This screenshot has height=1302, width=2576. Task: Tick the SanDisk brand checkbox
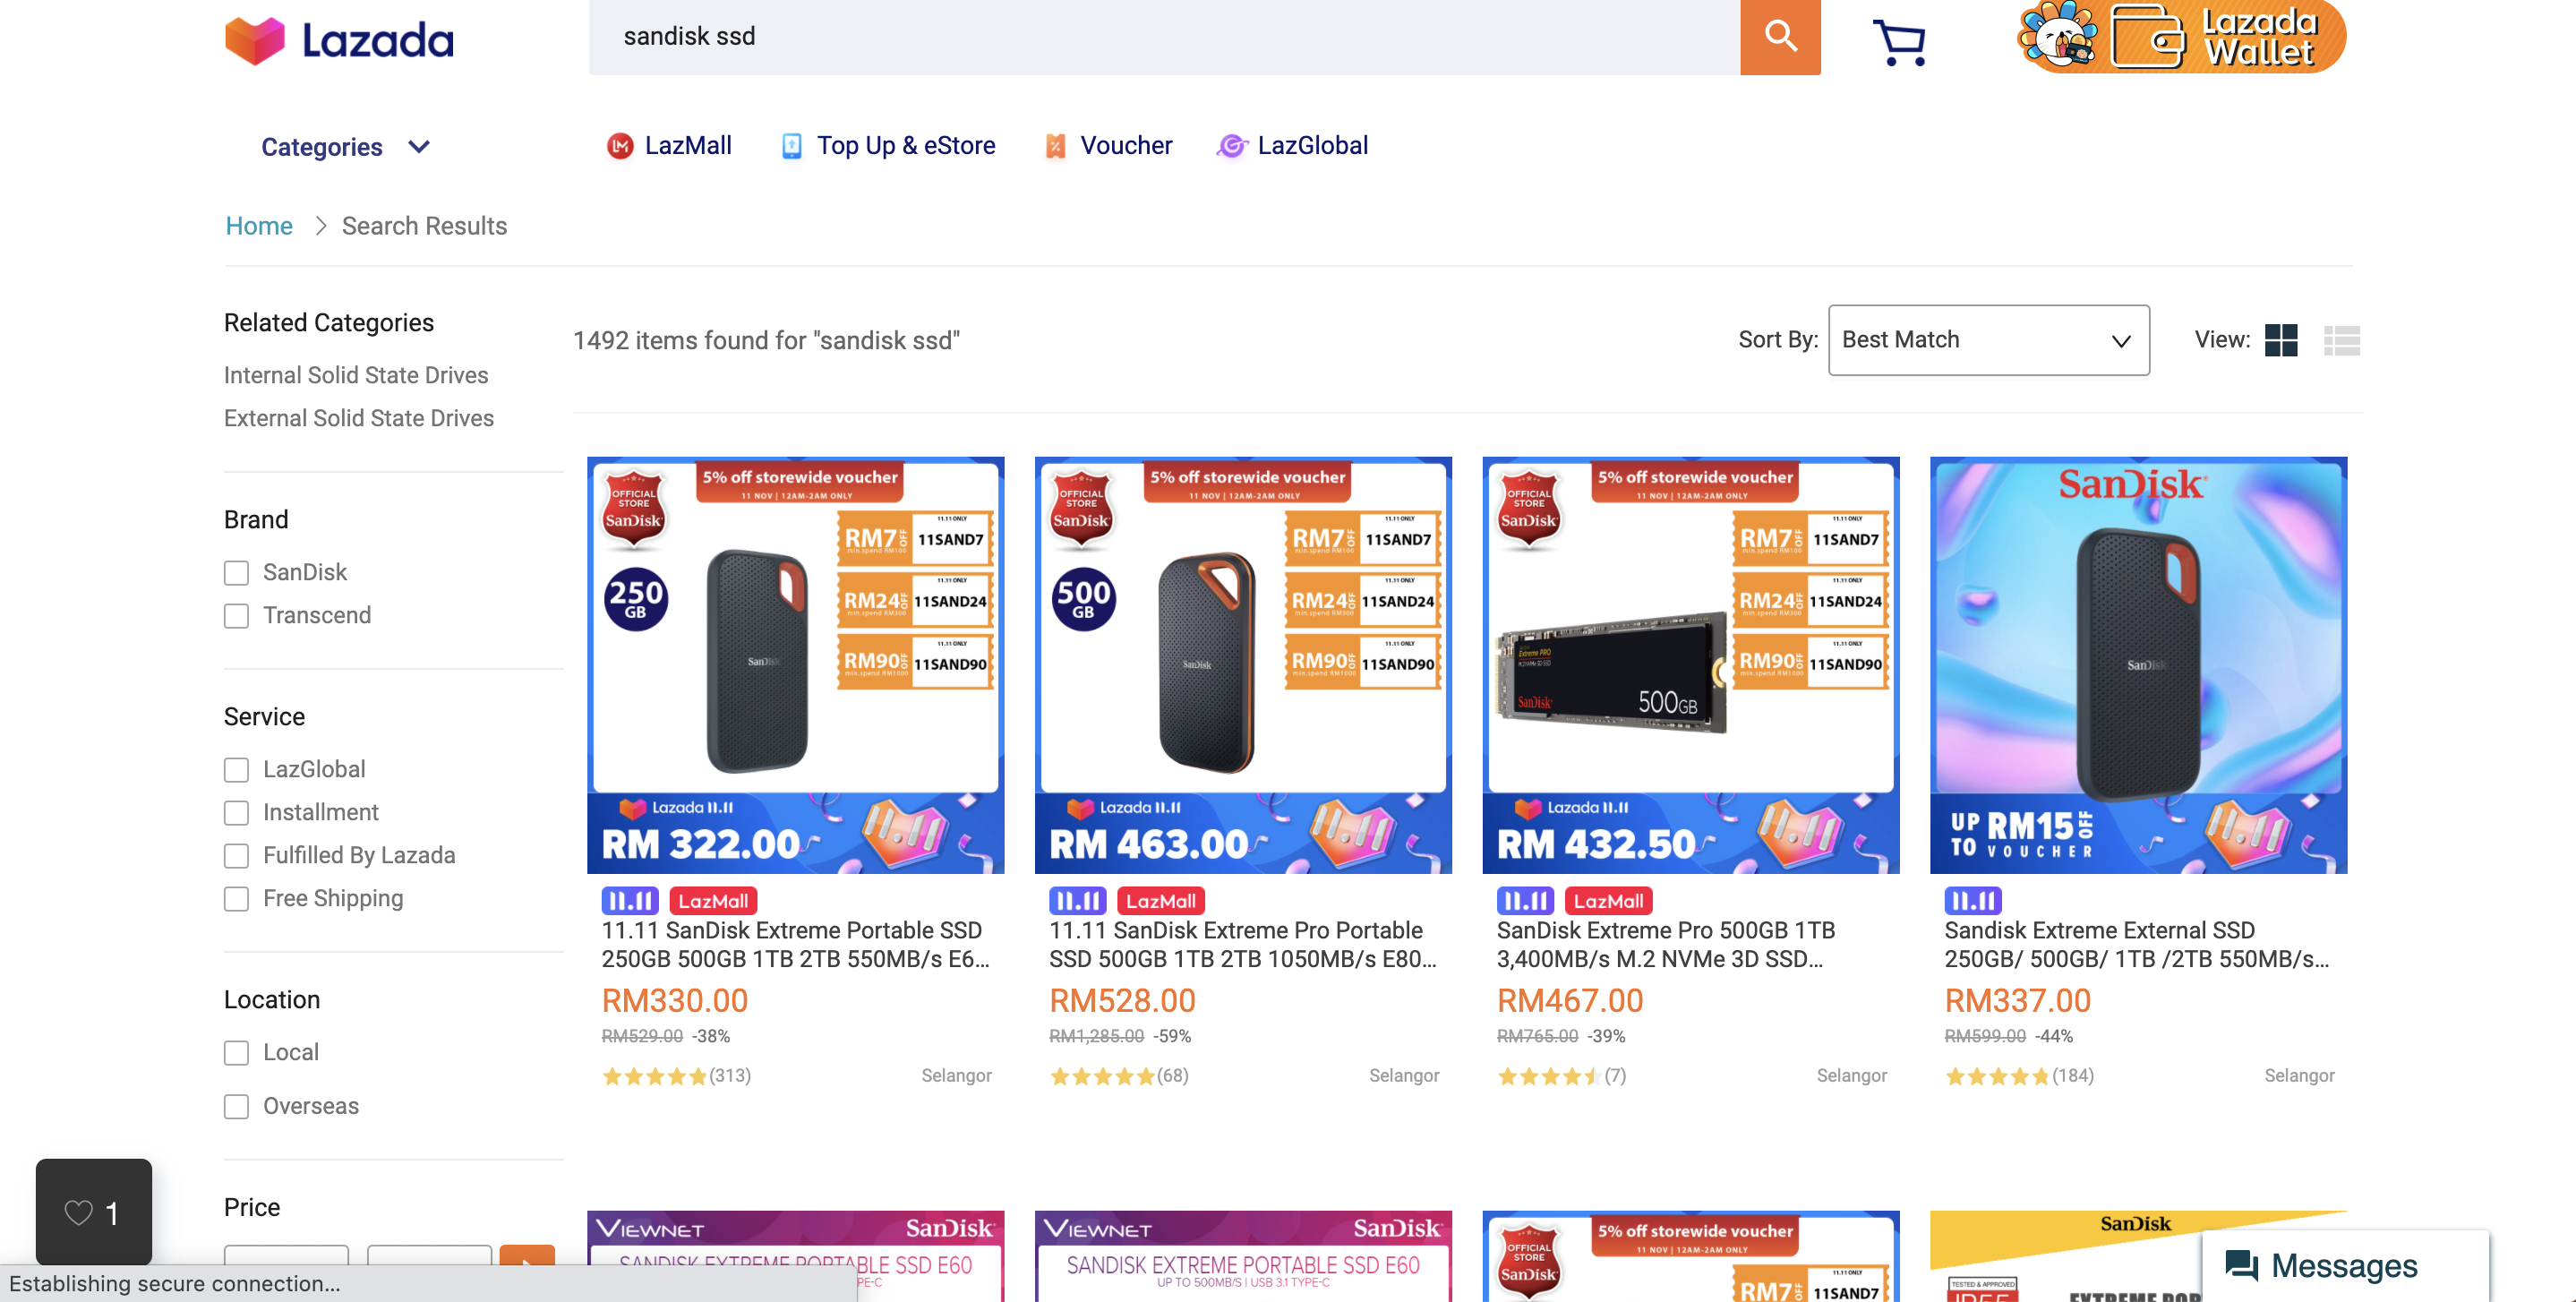(236, 573)
